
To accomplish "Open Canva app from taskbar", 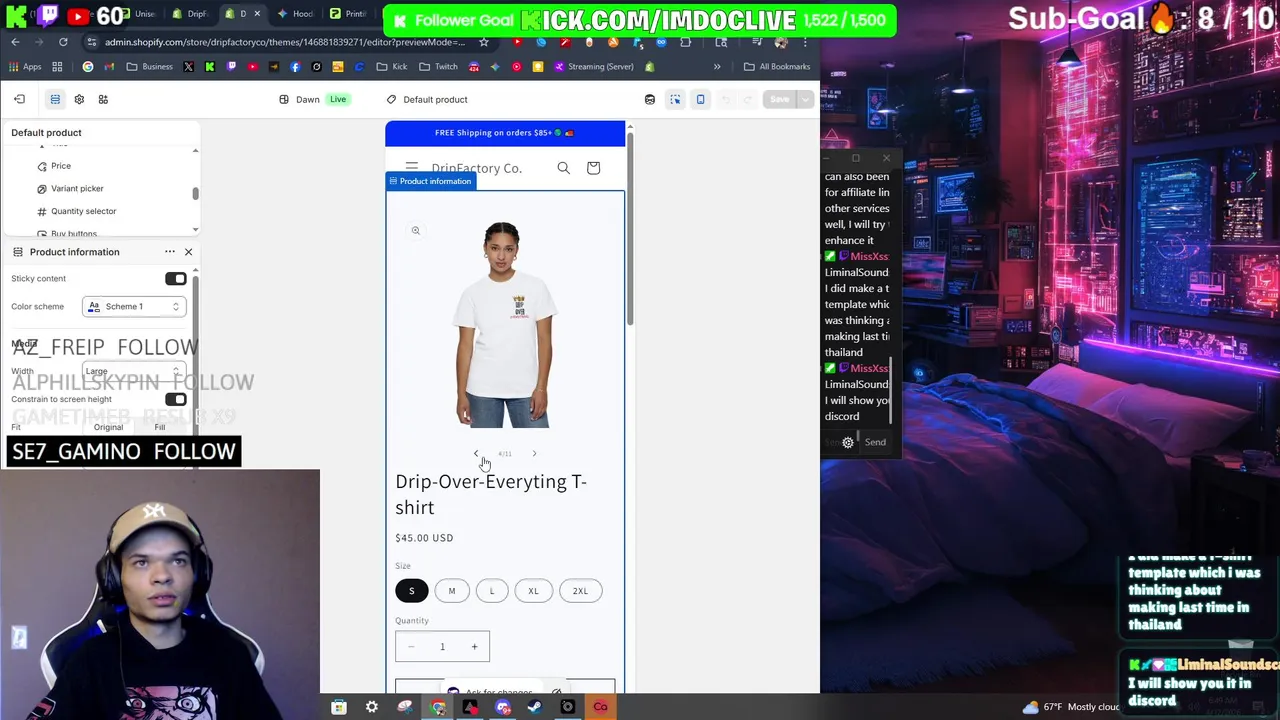I will (600, 707).
